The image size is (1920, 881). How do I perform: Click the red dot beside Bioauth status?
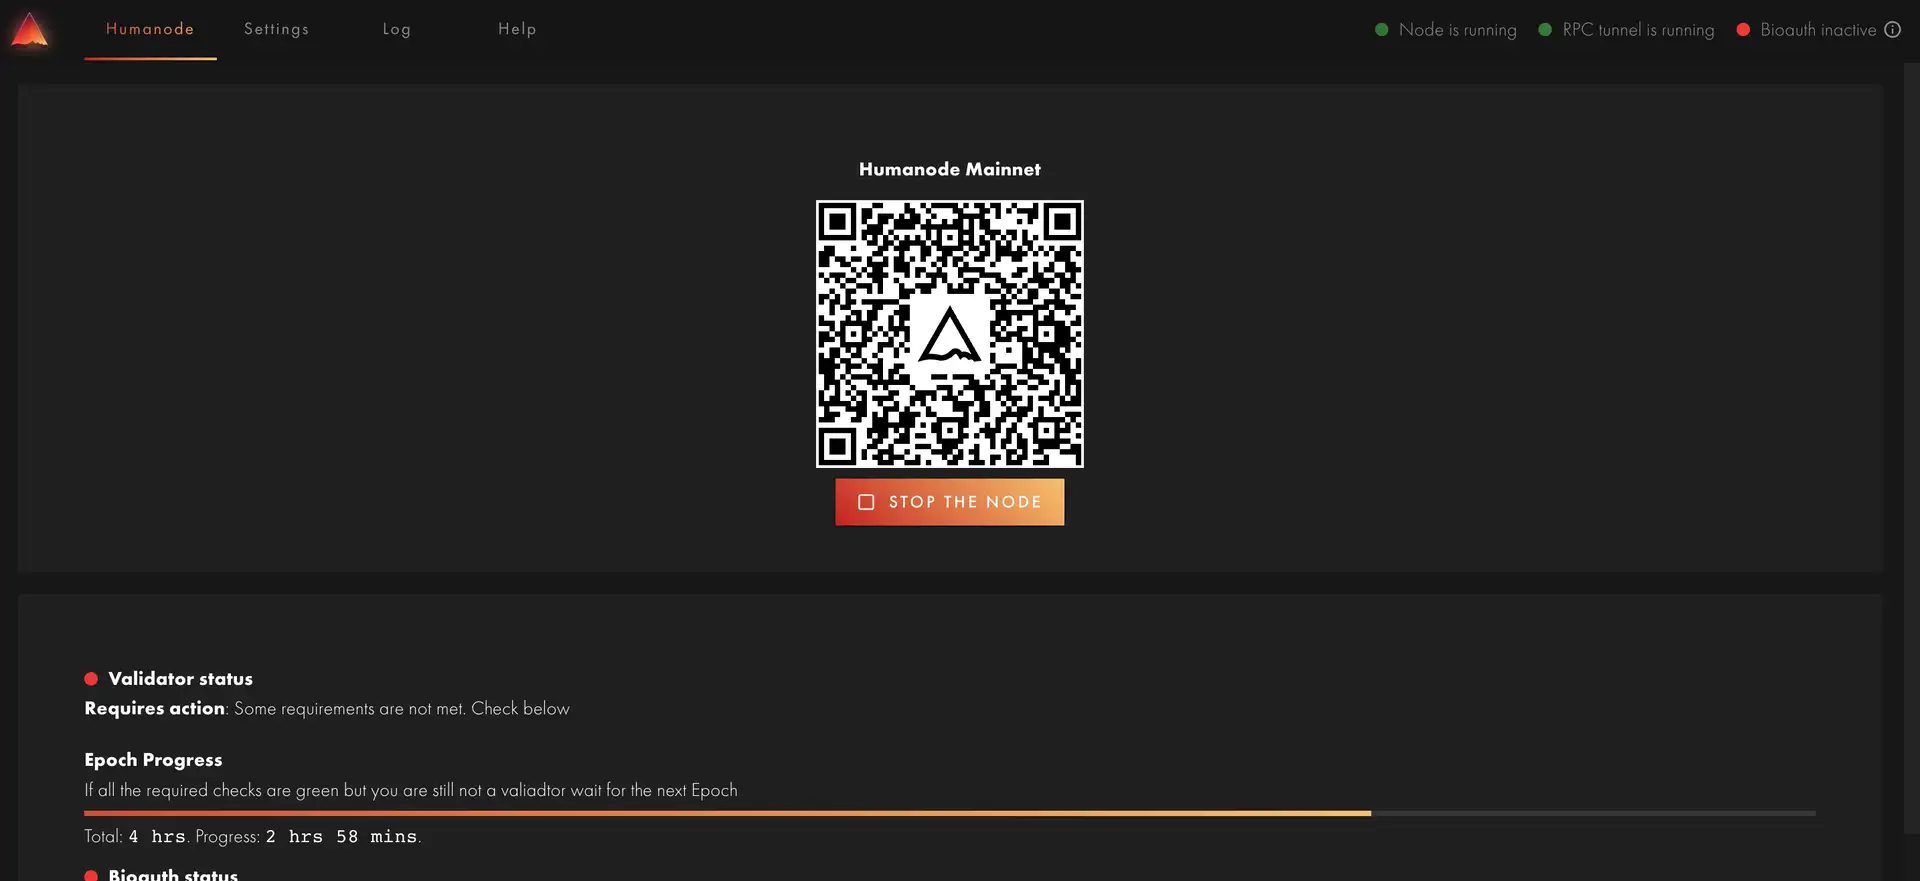(91, 875)
